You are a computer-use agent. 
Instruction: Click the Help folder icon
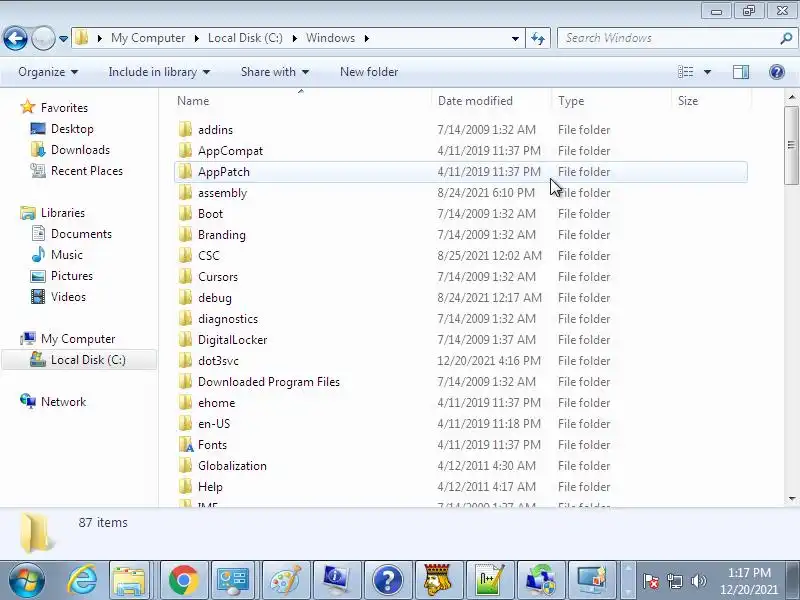pos(185,487)
